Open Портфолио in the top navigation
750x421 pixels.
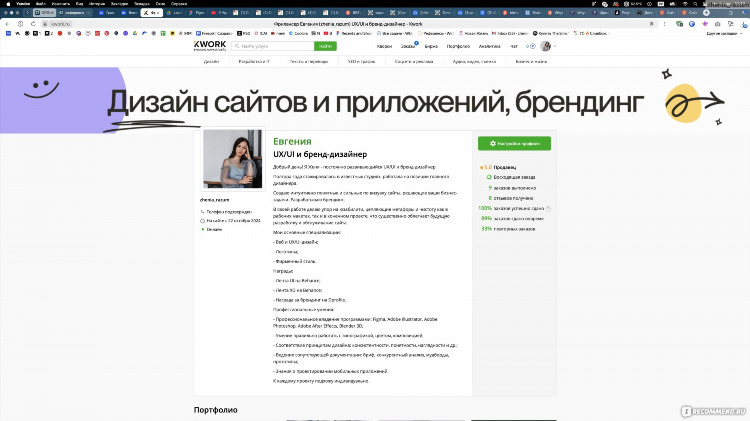click(x=458, y=46)
